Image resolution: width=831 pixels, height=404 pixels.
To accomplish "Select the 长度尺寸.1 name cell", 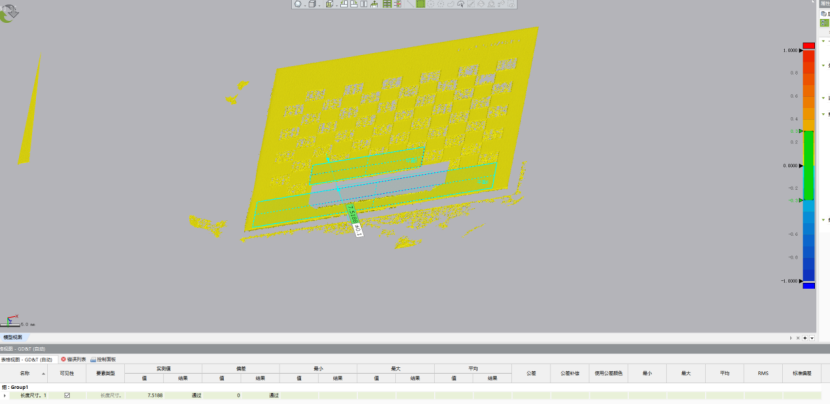I will point(28,396).
